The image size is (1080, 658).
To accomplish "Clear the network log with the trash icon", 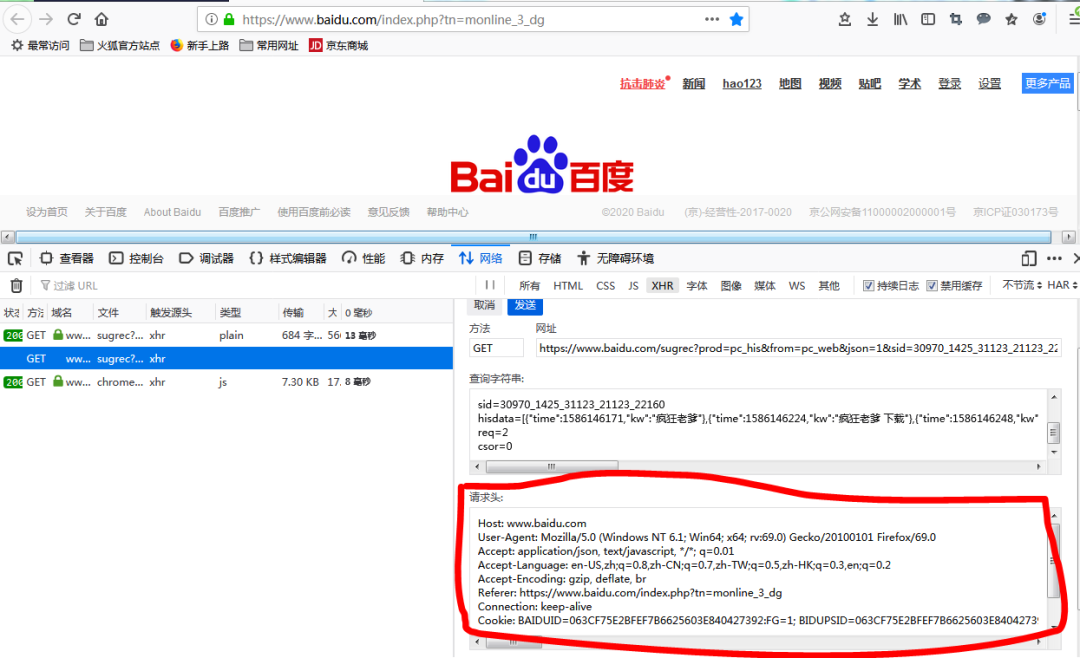I will (x=17, y=285).
